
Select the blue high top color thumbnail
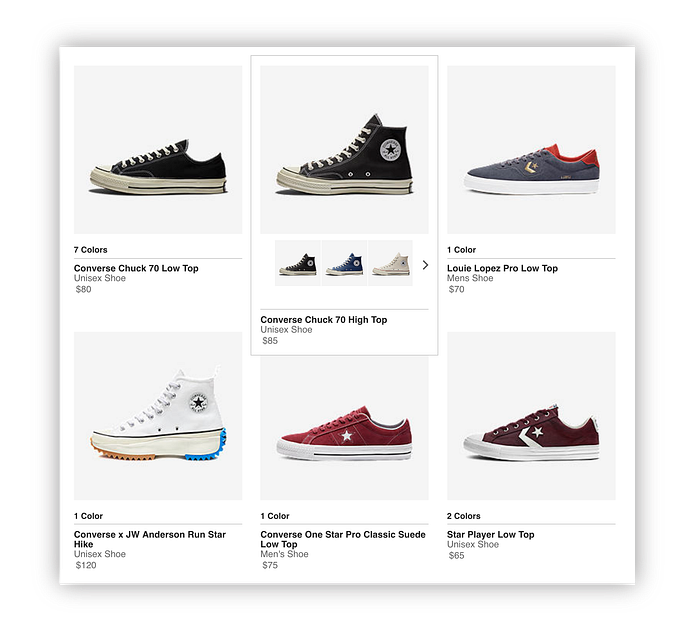pos(344,263)
